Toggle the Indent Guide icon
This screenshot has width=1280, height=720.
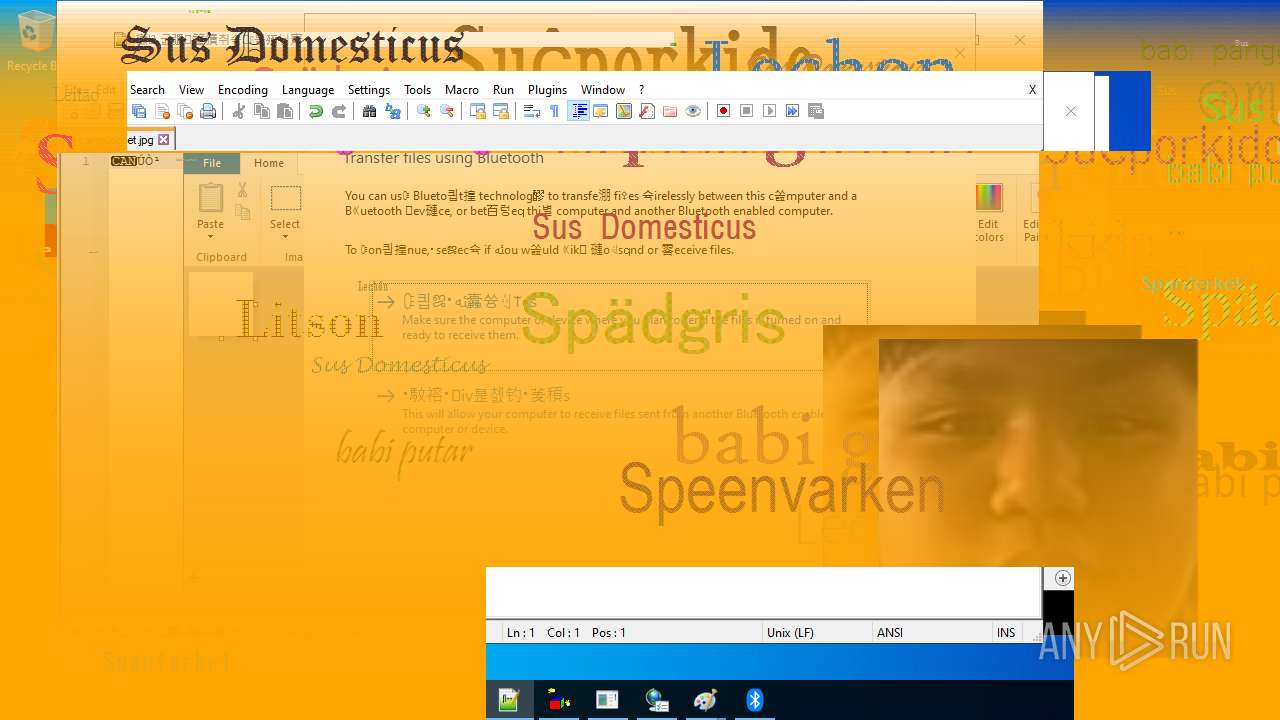(578, 111)
